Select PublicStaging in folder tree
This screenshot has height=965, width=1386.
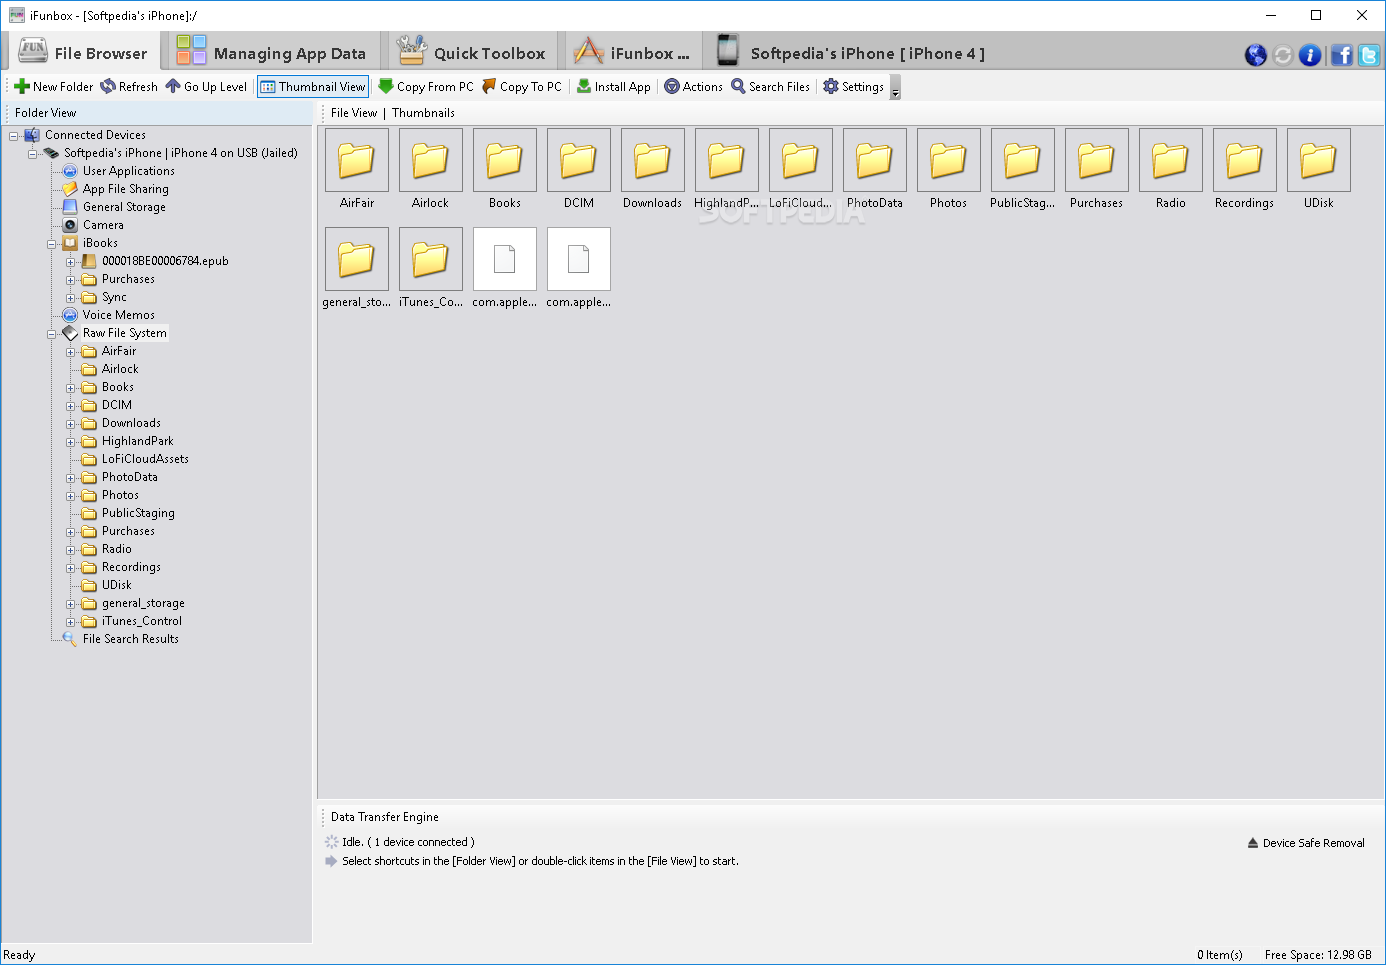138,513
